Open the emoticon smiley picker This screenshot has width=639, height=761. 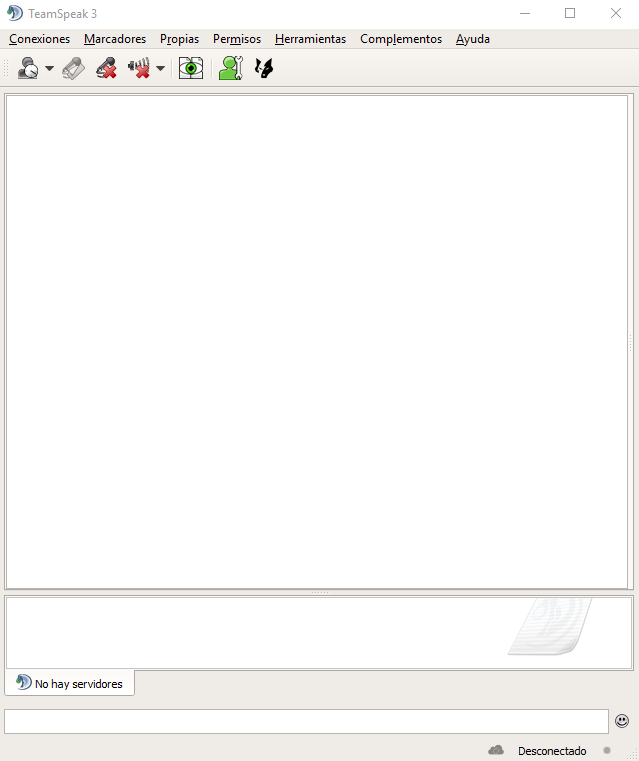[x=622, y=721]
